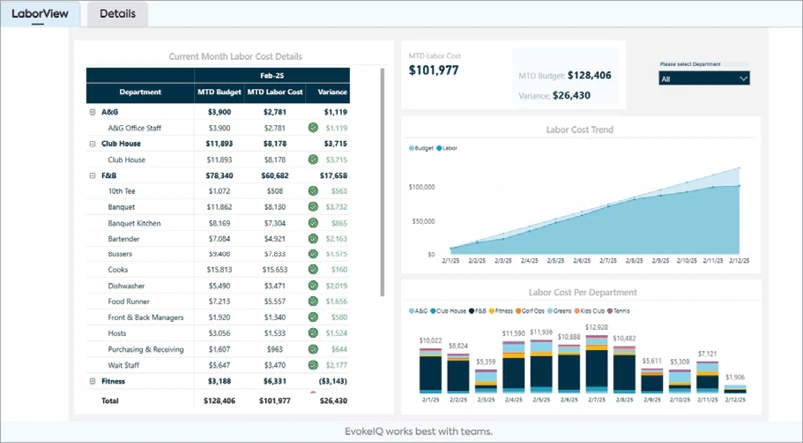Click the Dishwasher row green check icon
This screenshot has width=803, height=443.
[313, 286]
